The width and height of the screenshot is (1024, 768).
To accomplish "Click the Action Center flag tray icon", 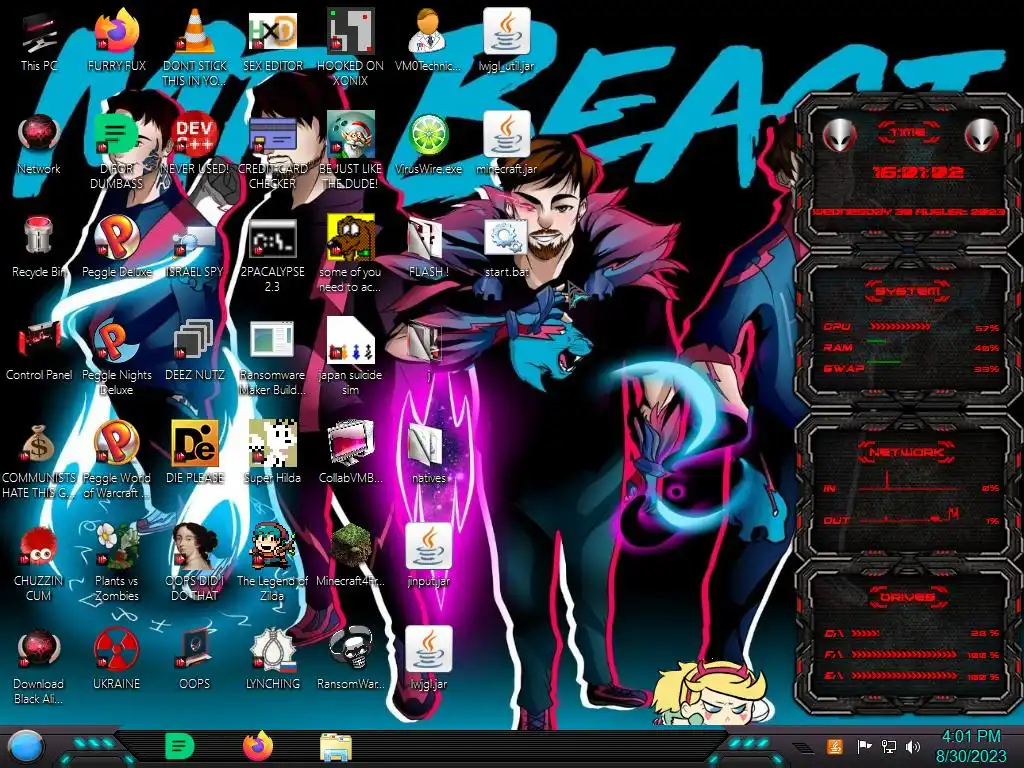I will tap(864, 746).
